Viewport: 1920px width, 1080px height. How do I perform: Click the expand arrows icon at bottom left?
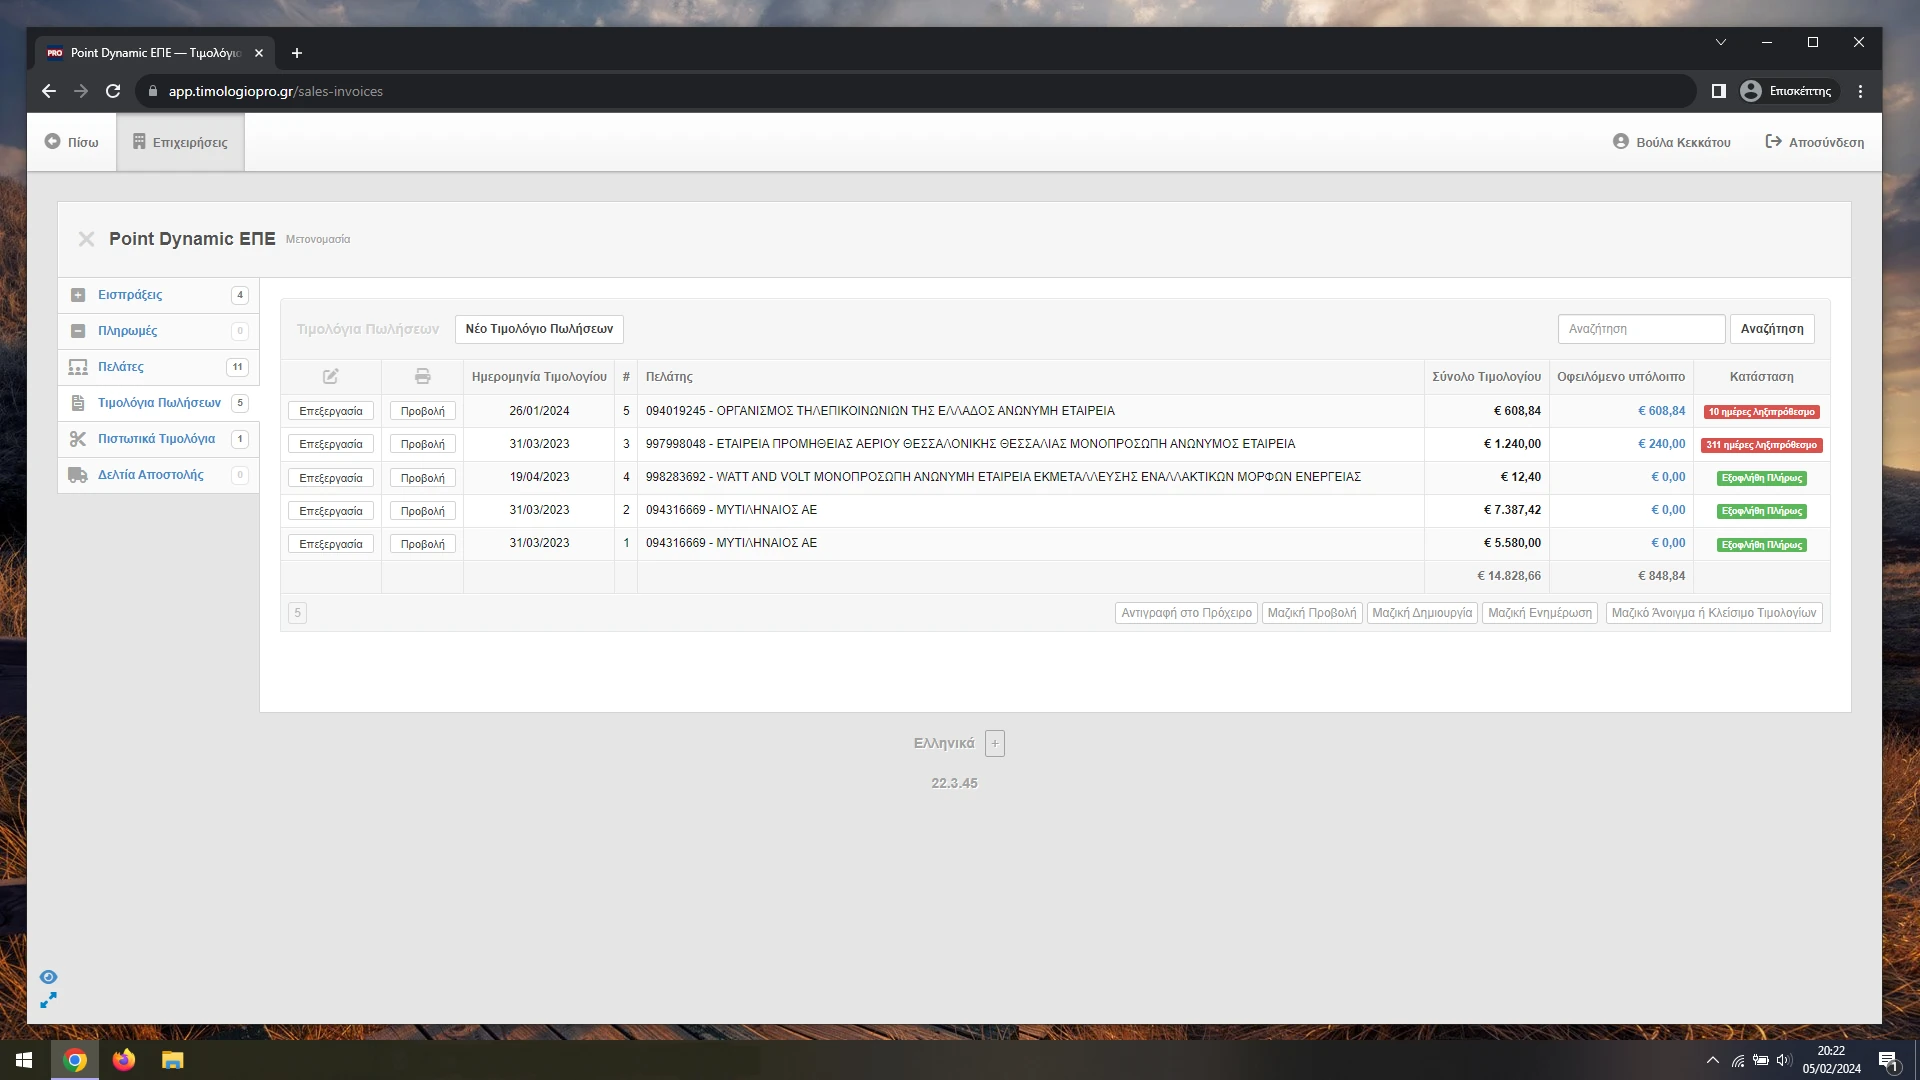(48, 1000)
